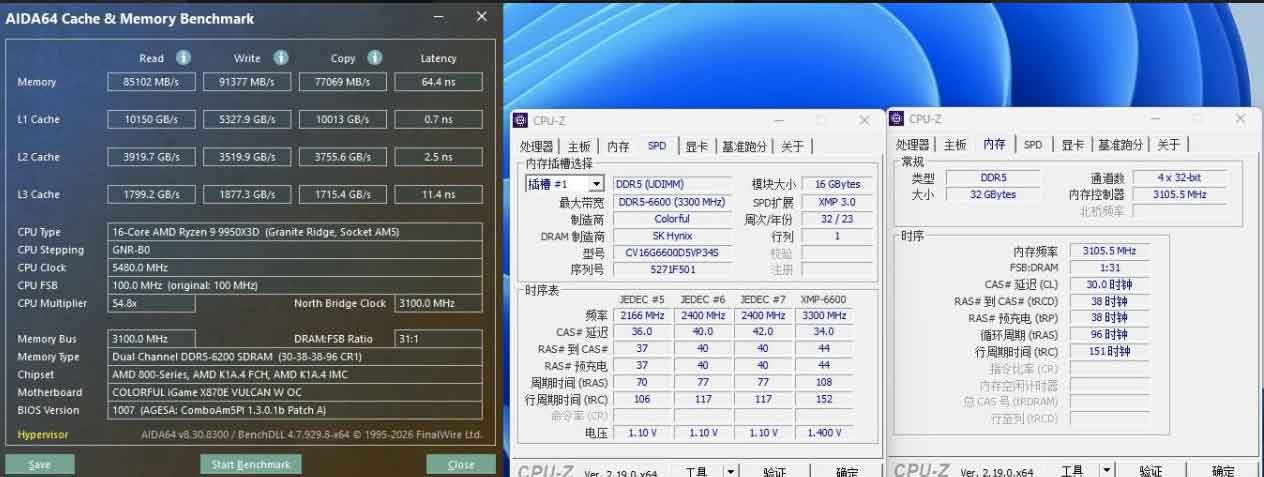
Task: Click the CAS# latency value 30.0 时钟
Action: (x=1108, y=285)
